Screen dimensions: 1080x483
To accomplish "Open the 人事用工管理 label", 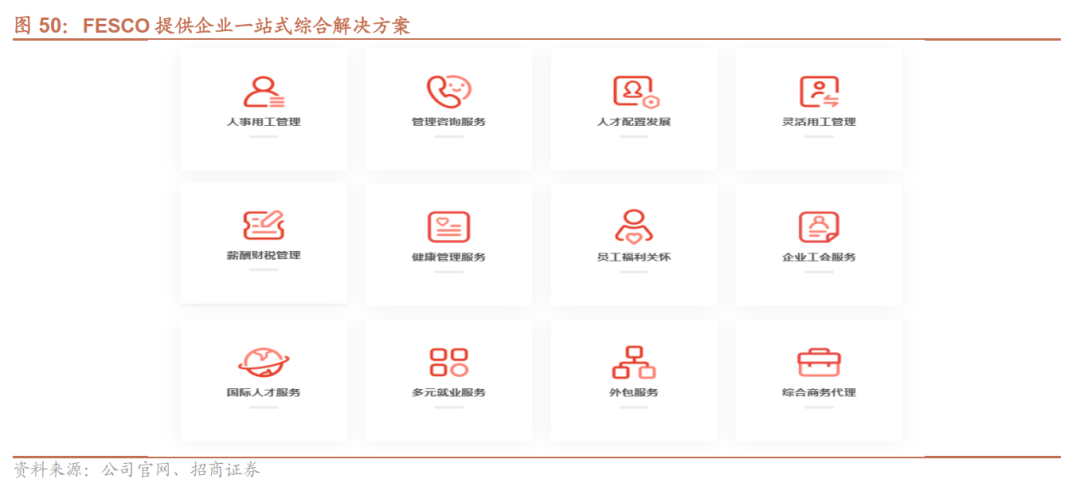I will point(264,122).
